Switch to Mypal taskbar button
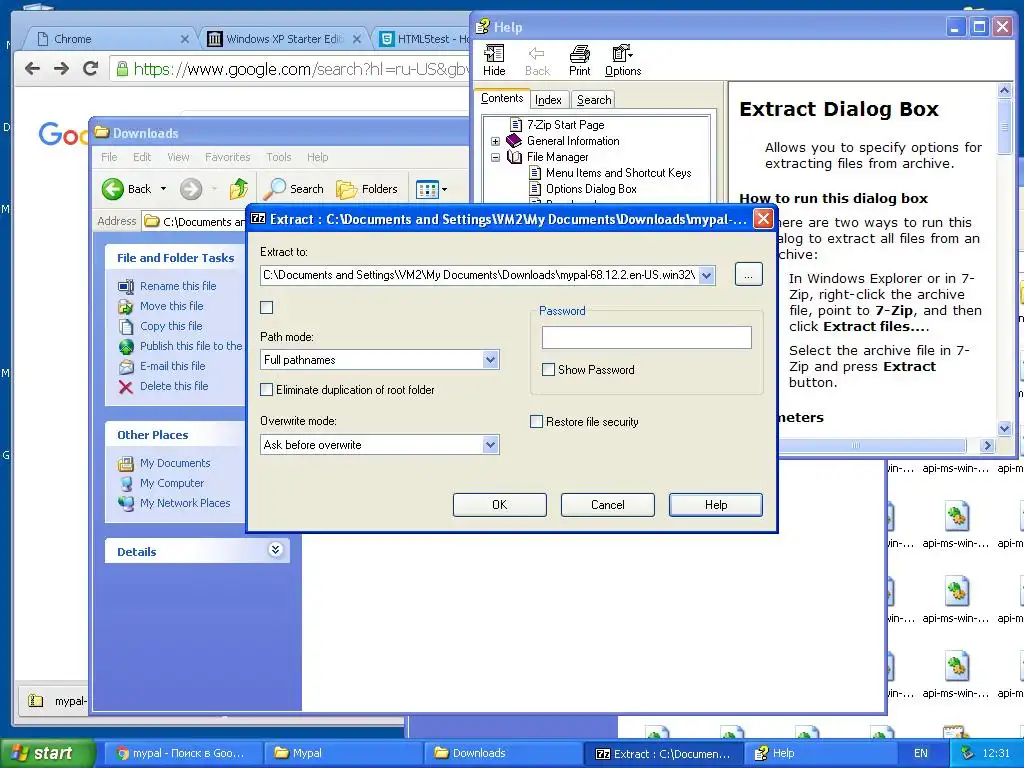 (x=343, y=754)
